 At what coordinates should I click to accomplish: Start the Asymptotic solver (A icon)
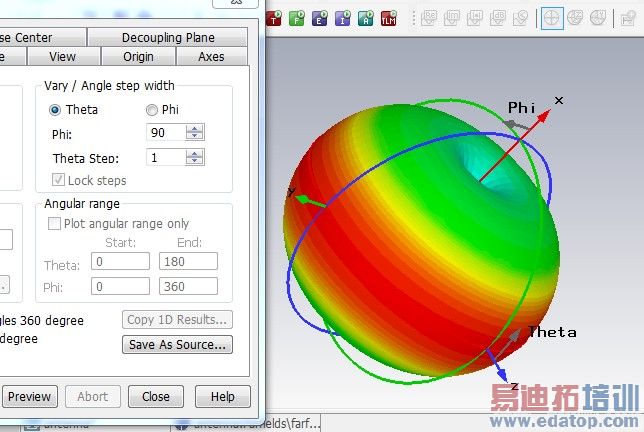[366, 18]
